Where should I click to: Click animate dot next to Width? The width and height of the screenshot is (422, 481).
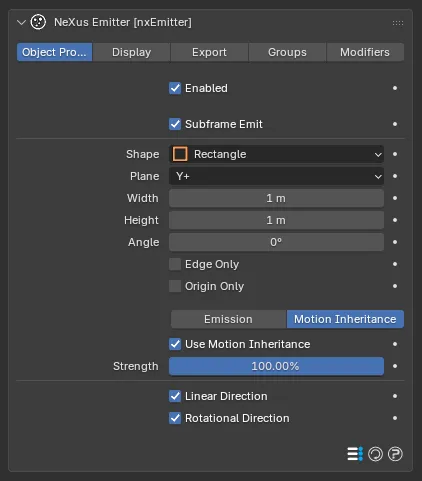tap(395, 198)
